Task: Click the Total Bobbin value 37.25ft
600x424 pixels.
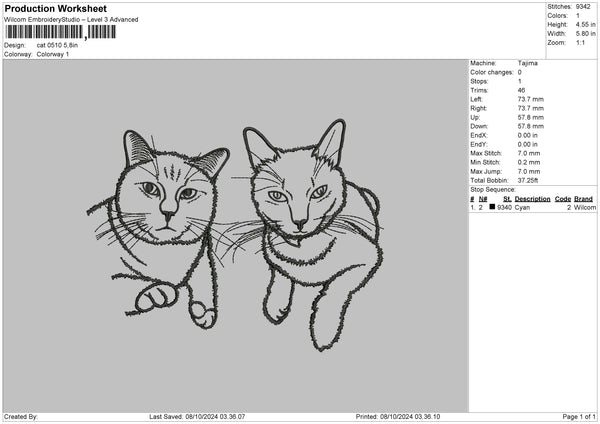Action: (x=528, y=181)
